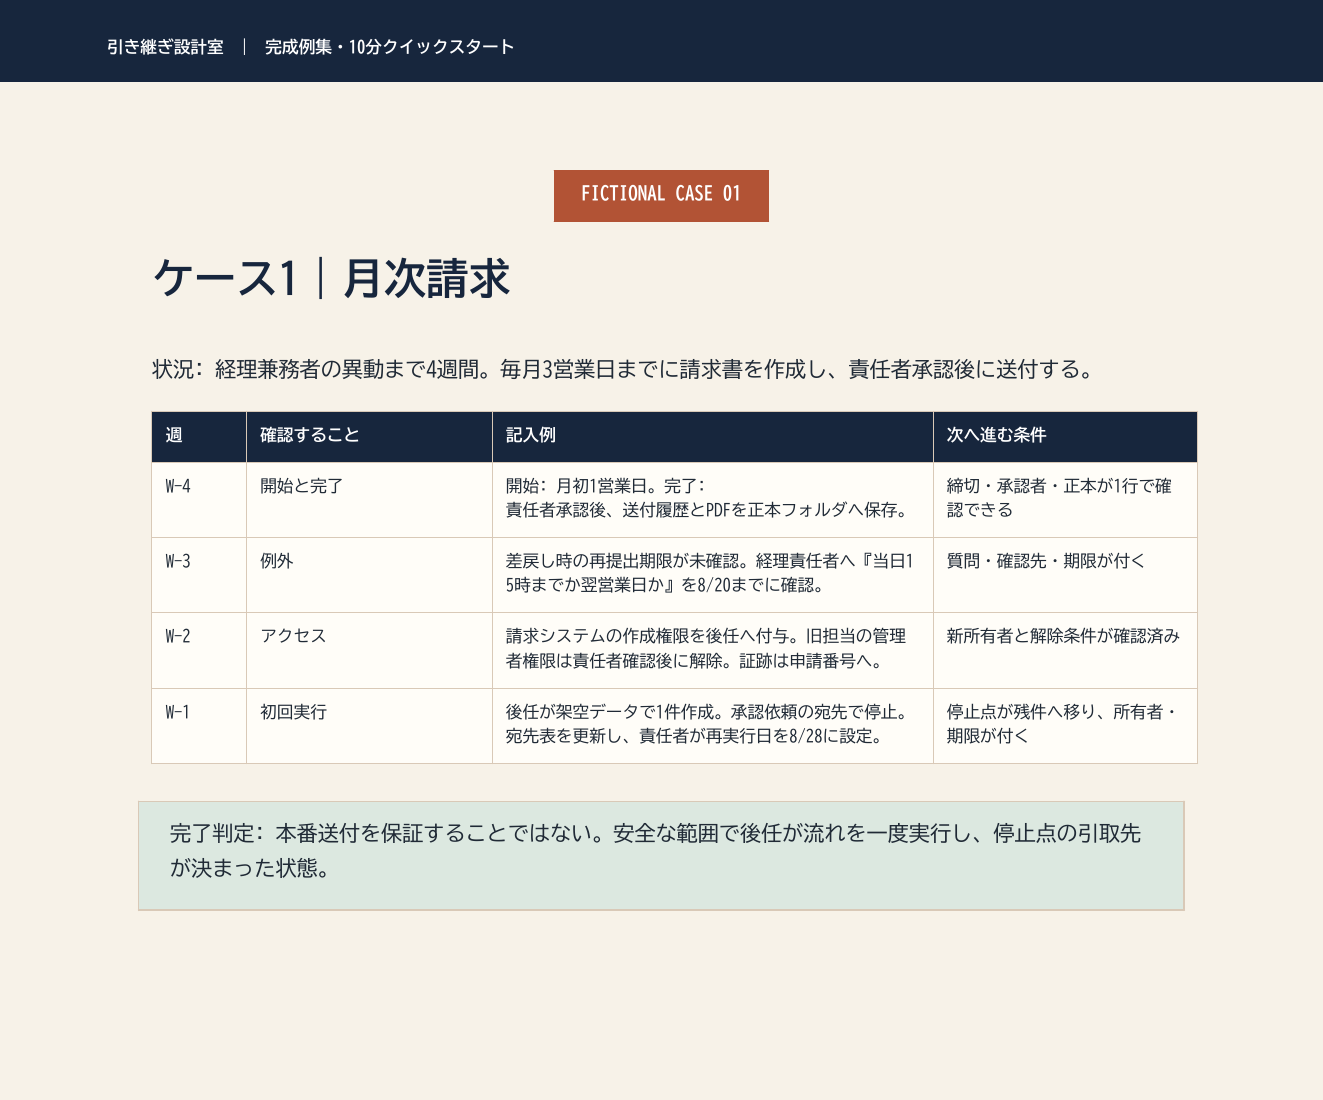This screenshot has height=1100, width=1323.
Task: Select the W-4 week cell
Action: (199, 499)
